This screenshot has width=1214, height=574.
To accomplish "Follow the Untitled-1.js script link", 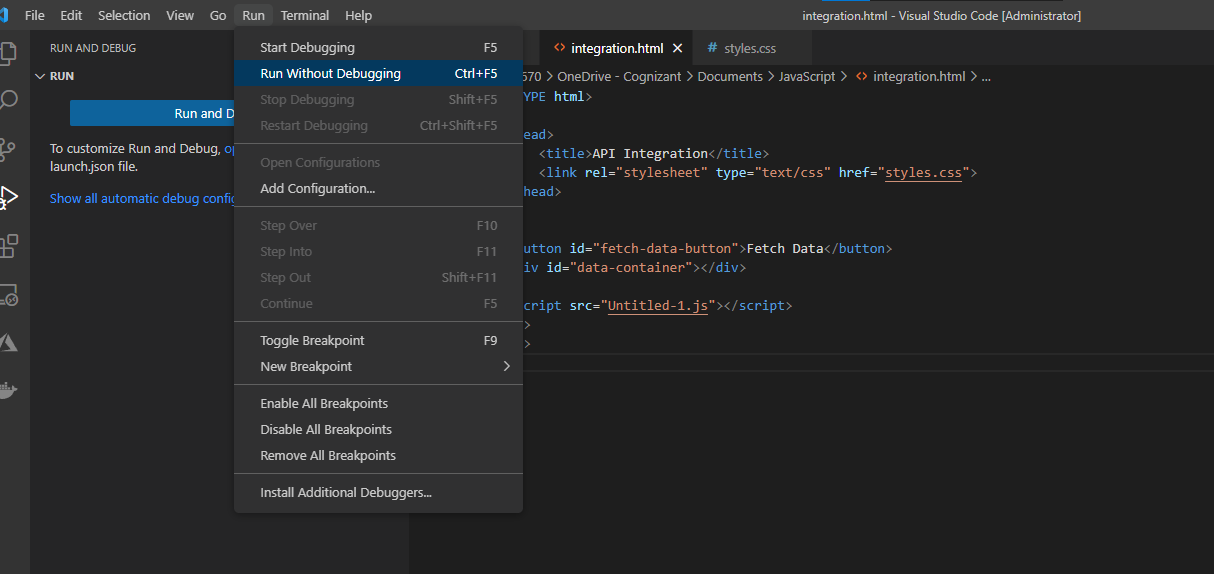I will point(657,306).
